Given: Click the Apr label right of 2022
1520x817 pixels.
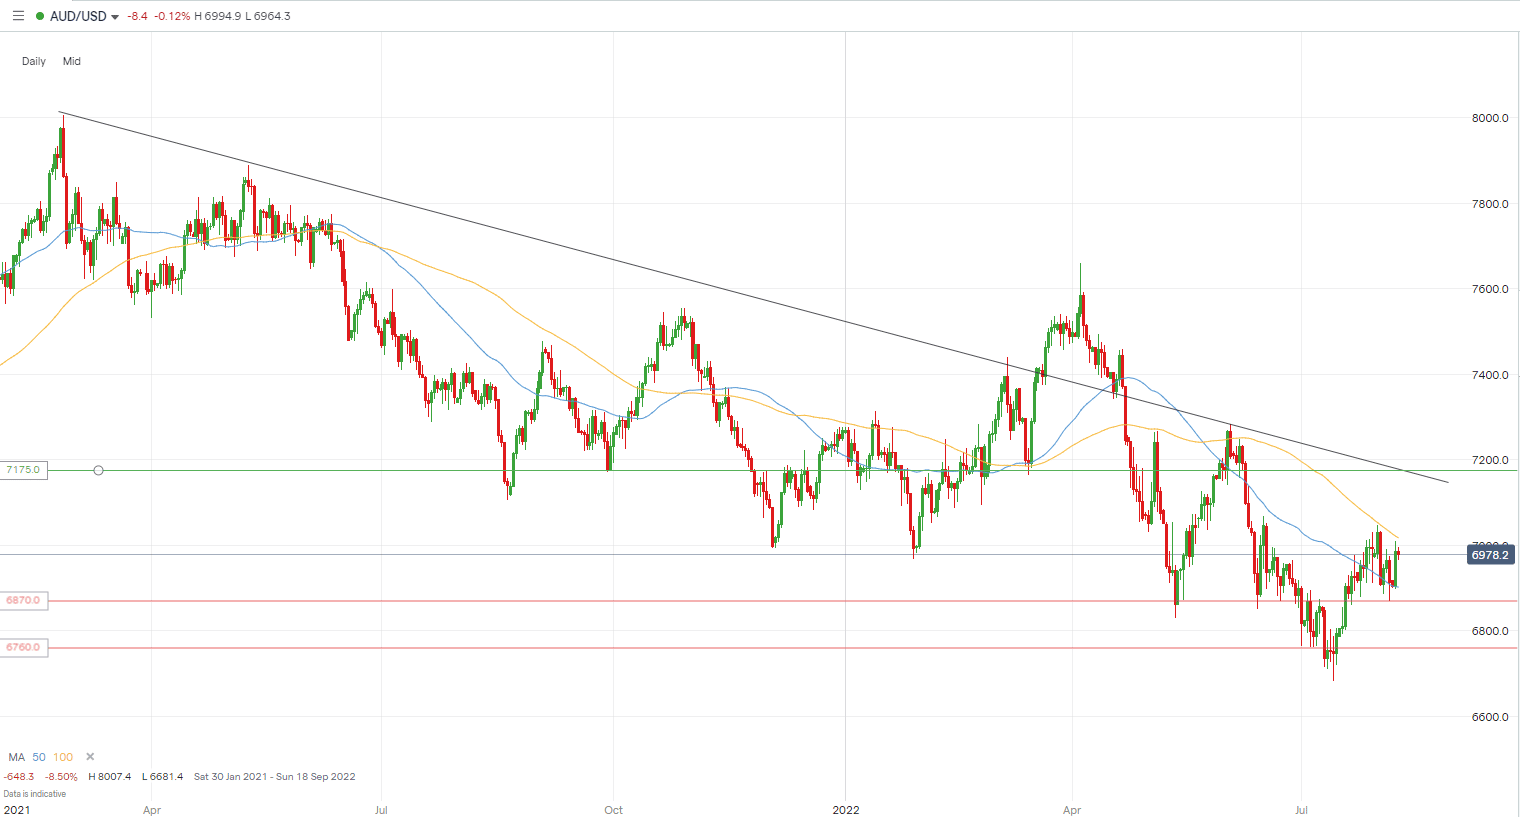Looking at the screenshot, I should click(1072, 810).
